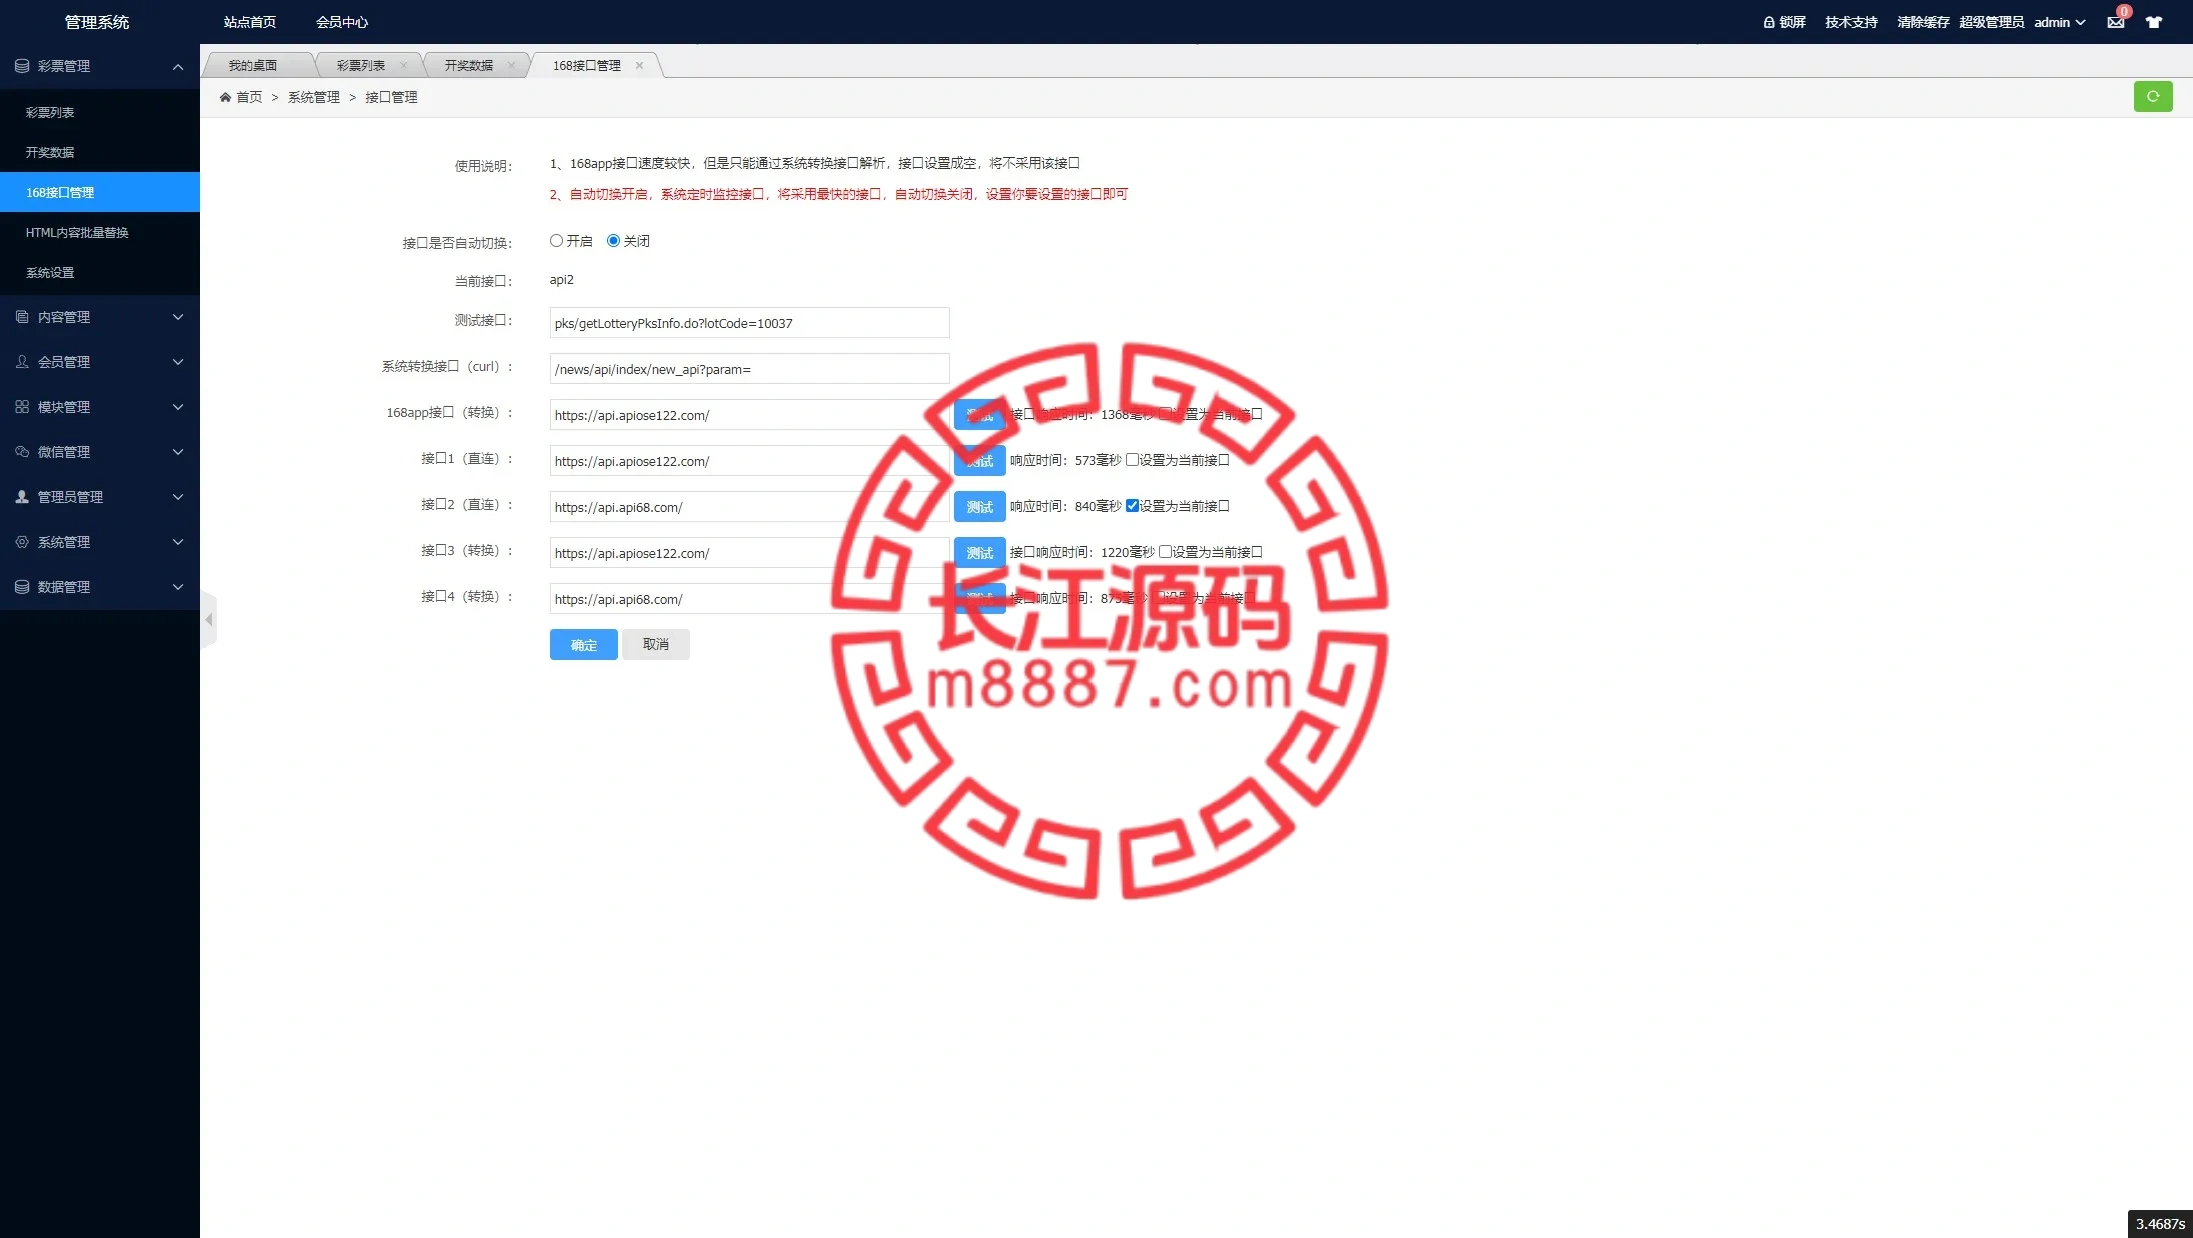The height and width of the screenshot is (1238, 2193).
Task: Click the 取消 cancel button
Action: coord(656,644)
